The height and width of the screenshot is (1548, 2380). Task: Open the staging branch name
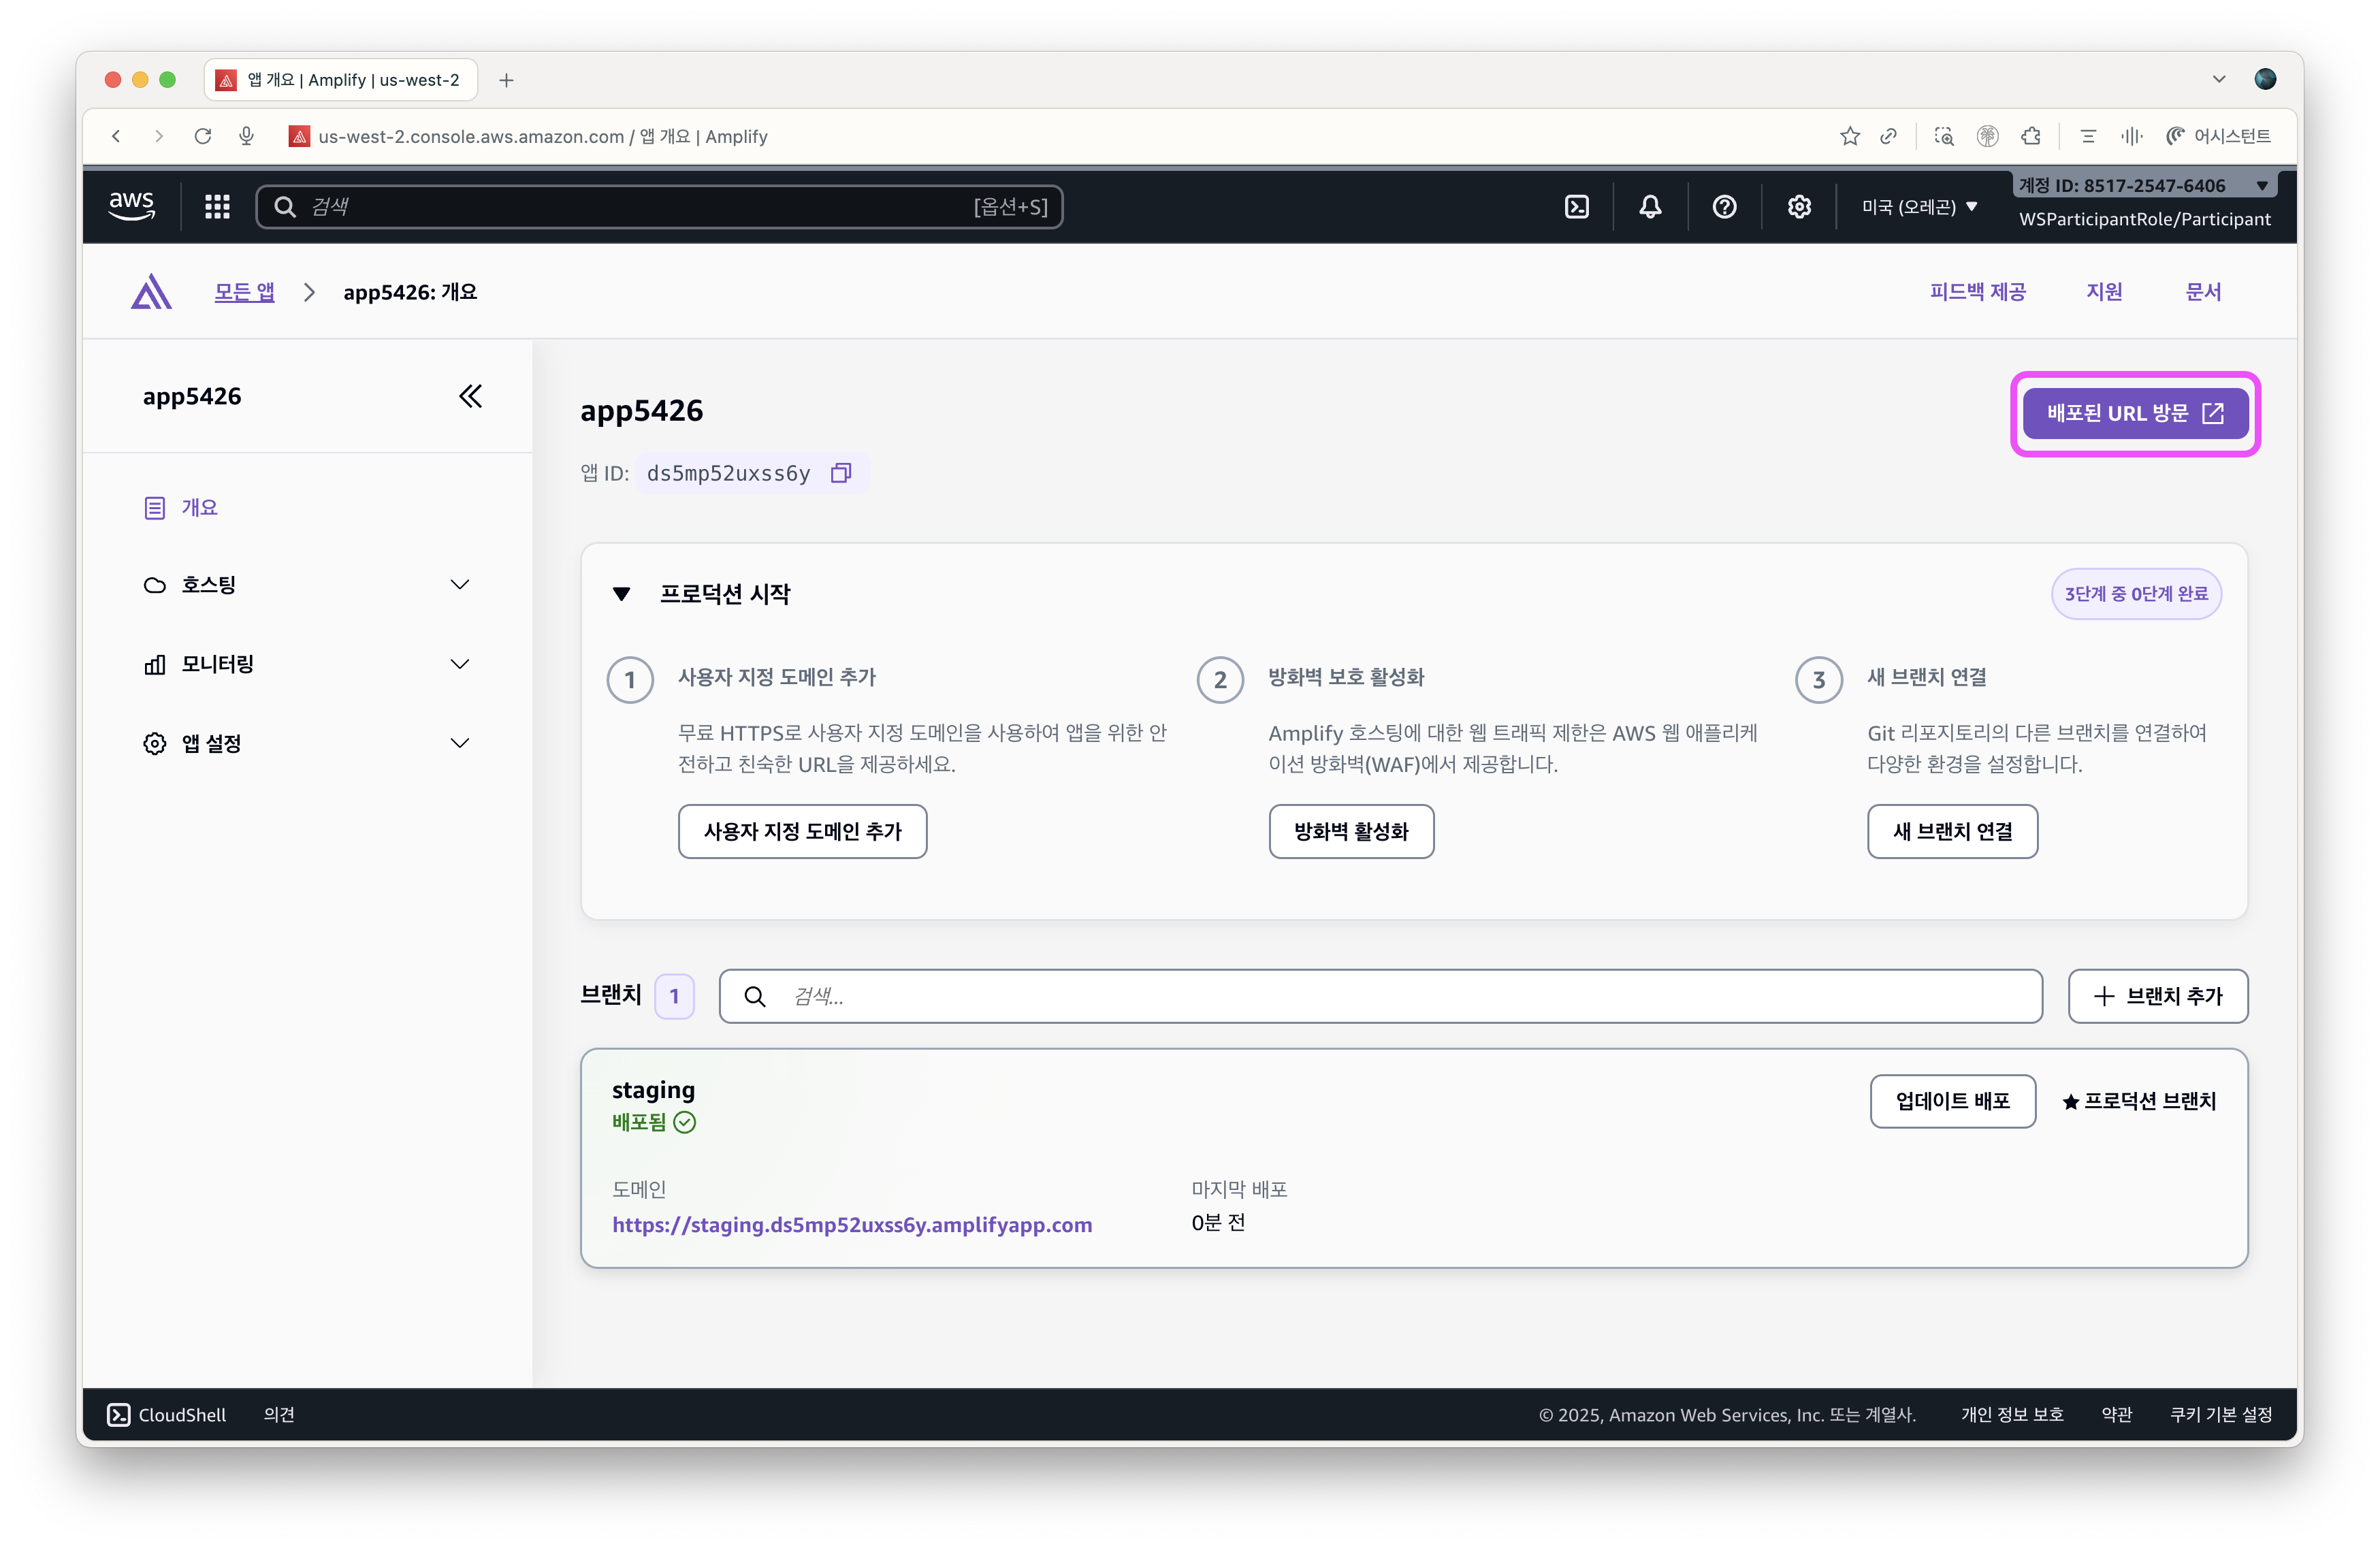coord(653,1089)
